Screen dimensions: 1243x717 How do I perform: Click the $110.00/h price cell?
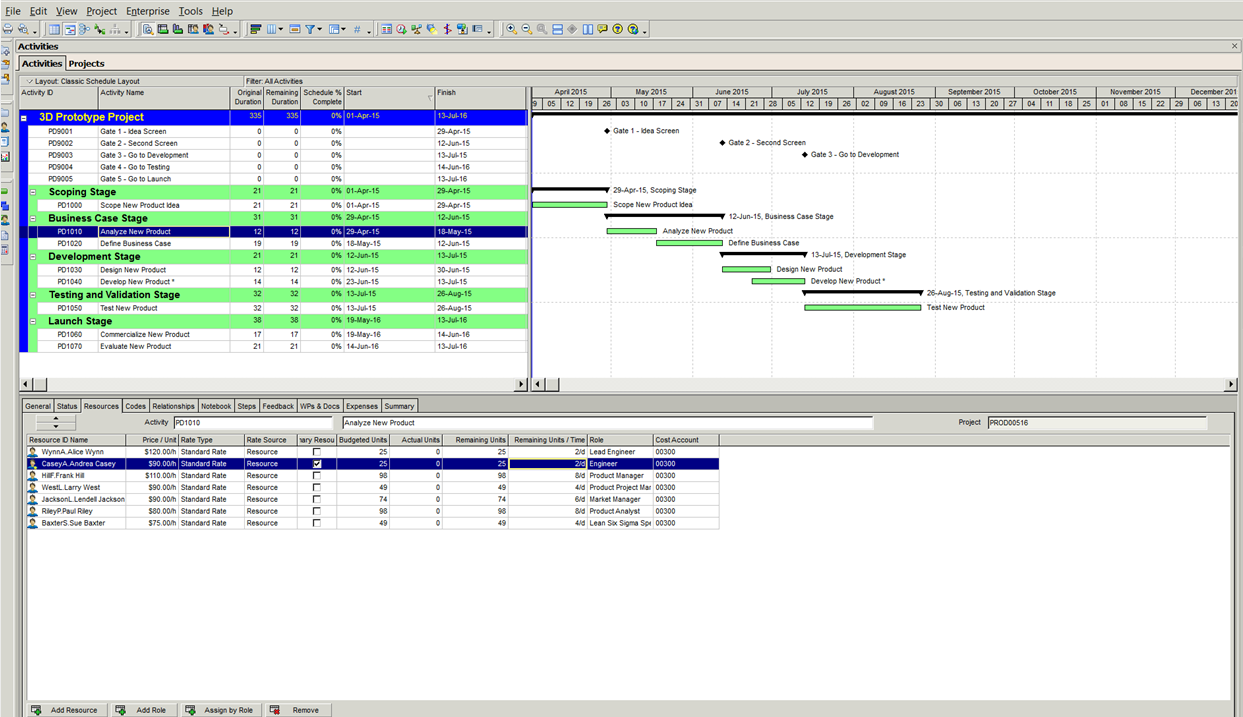(152, 476)
